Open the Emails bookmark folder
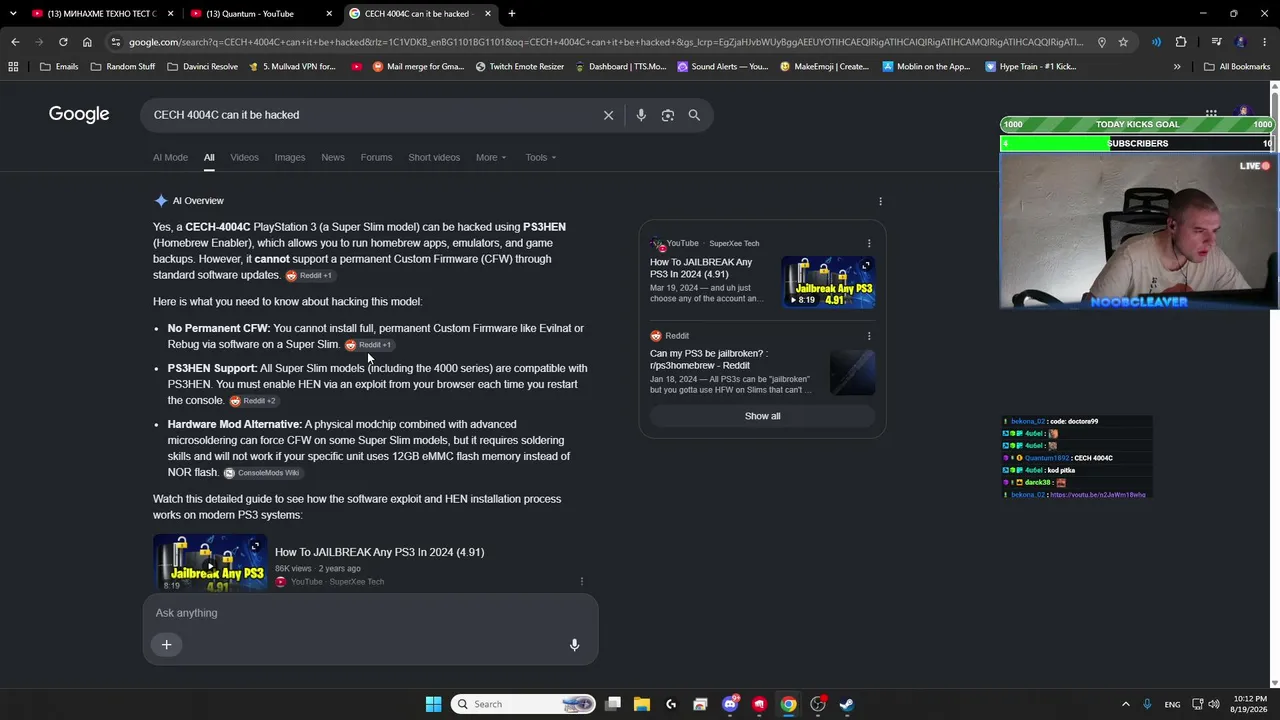Image resolution: width=1280 pixels, height=720 pixels. click(x=59, y=67)
